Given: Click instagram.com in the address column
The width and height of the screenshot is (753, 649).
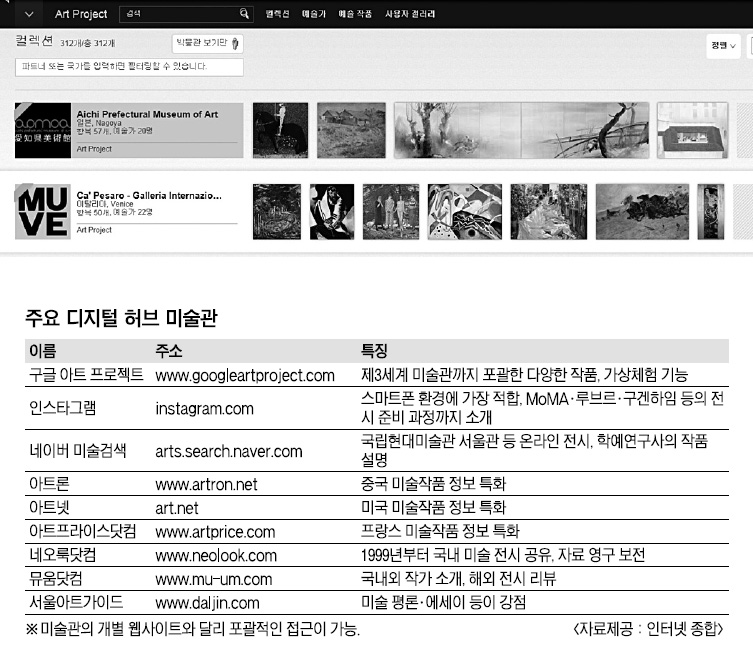Looking at the screenshot, I should point(205,409).
